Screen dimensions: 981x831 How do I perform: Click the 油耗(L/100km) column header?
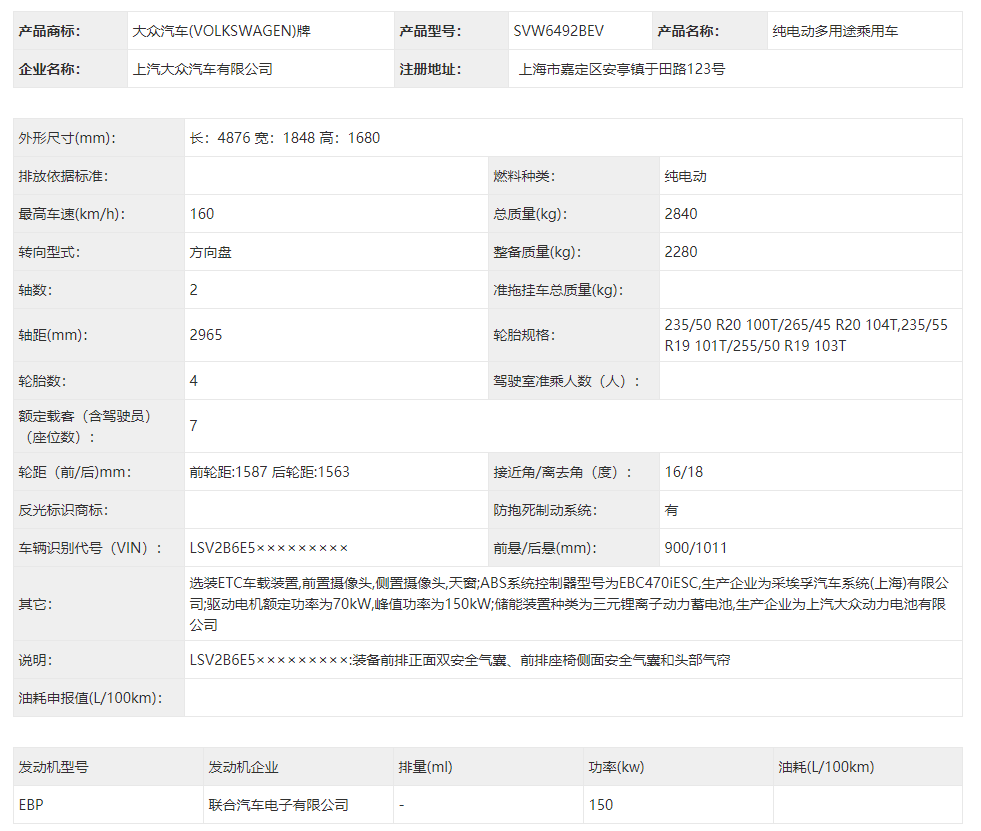click(x=826, y=767)
